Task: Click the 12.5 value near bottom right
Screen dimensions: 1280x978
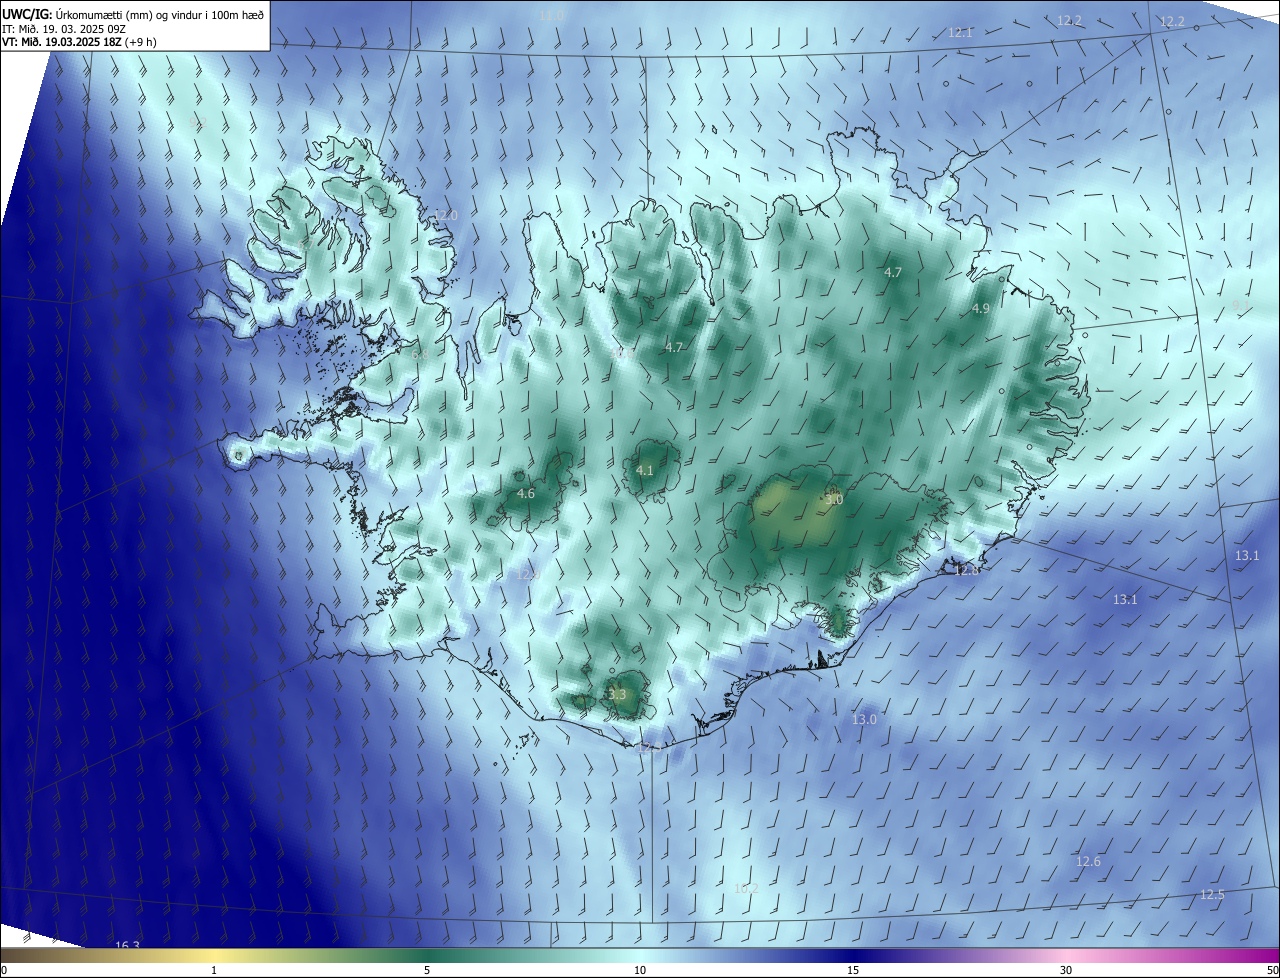Action: [x=1211, y=895]
